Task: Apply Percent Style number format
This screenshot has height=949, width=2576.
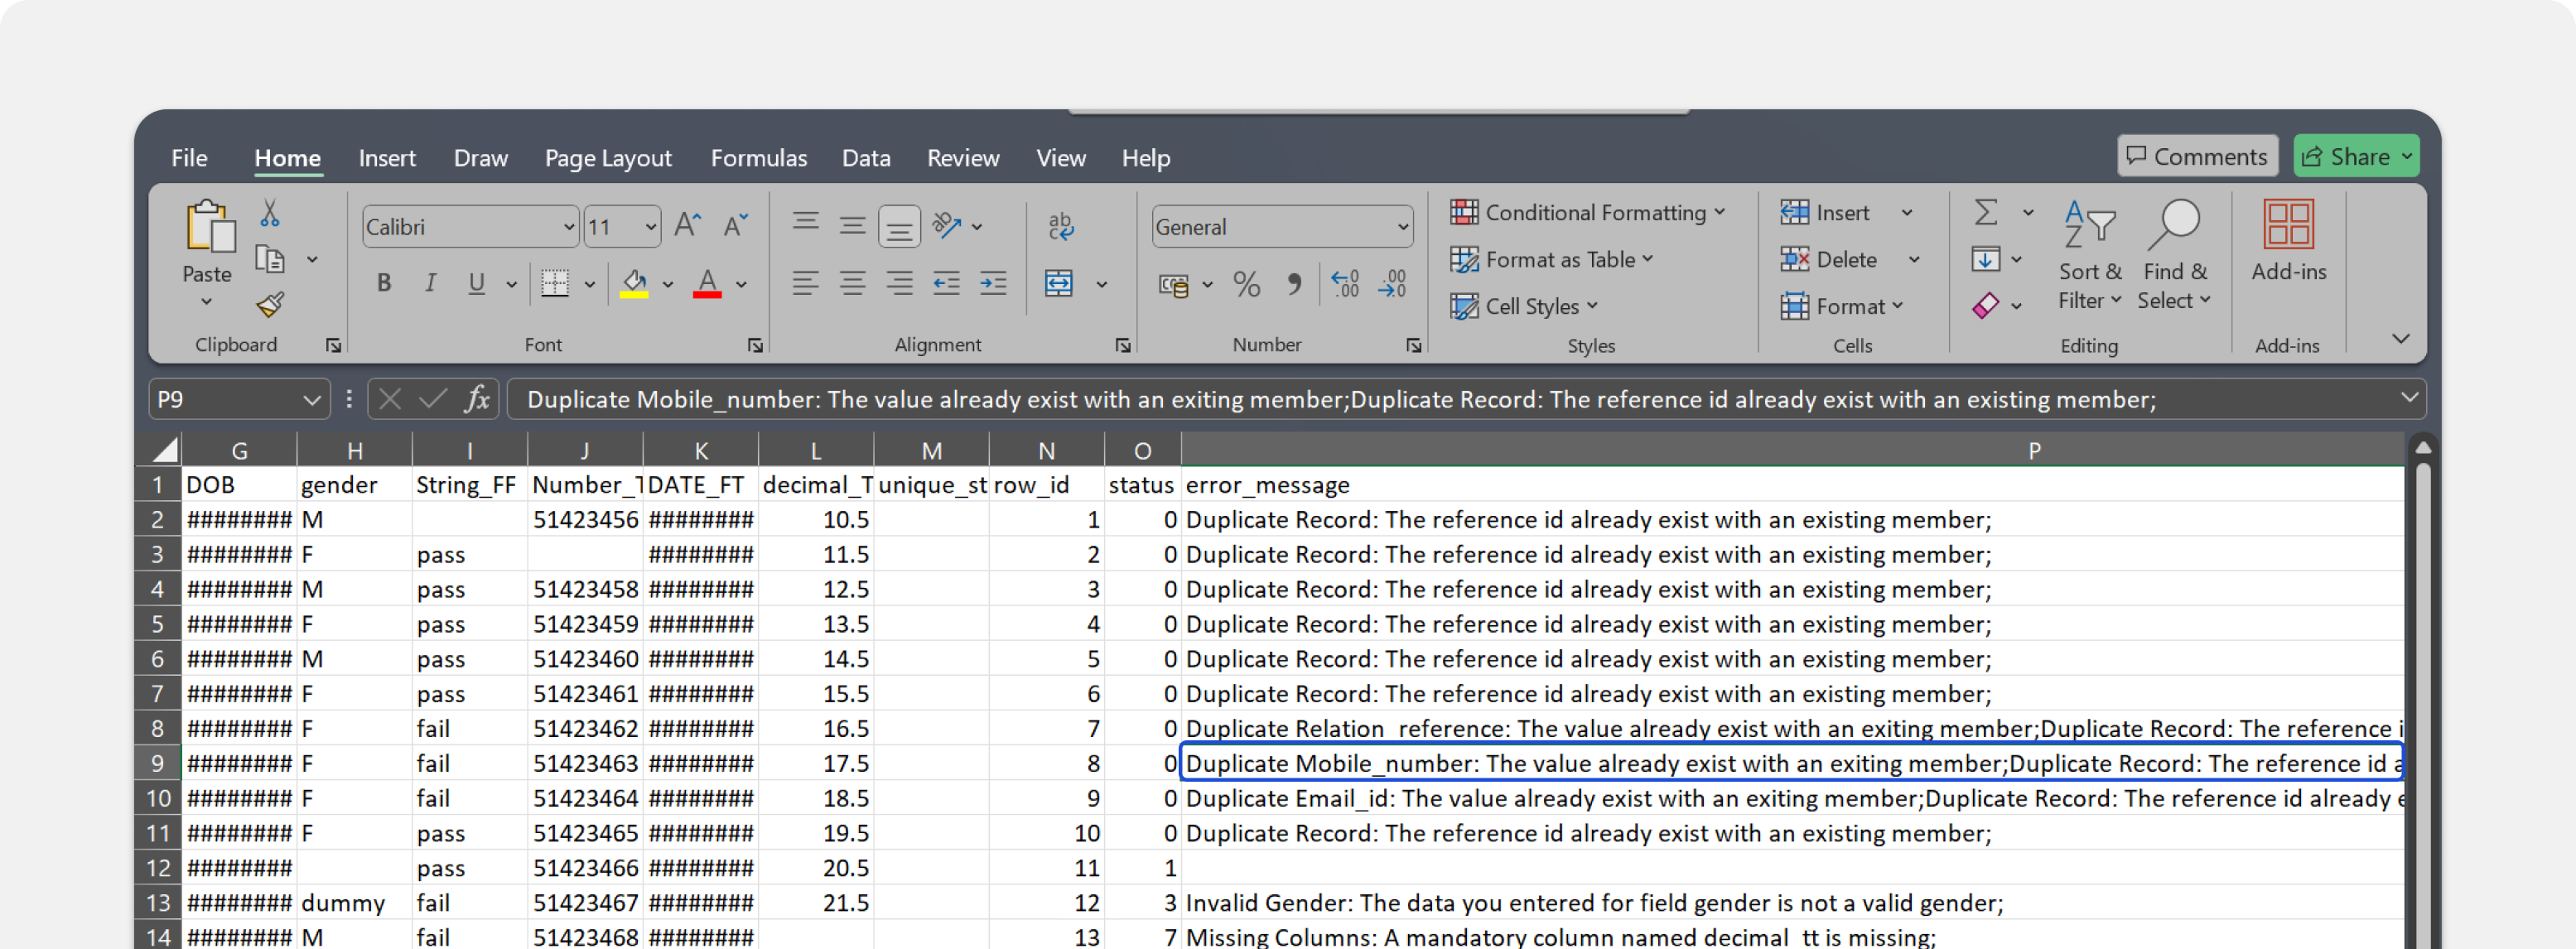Action: click(1246, 285)
